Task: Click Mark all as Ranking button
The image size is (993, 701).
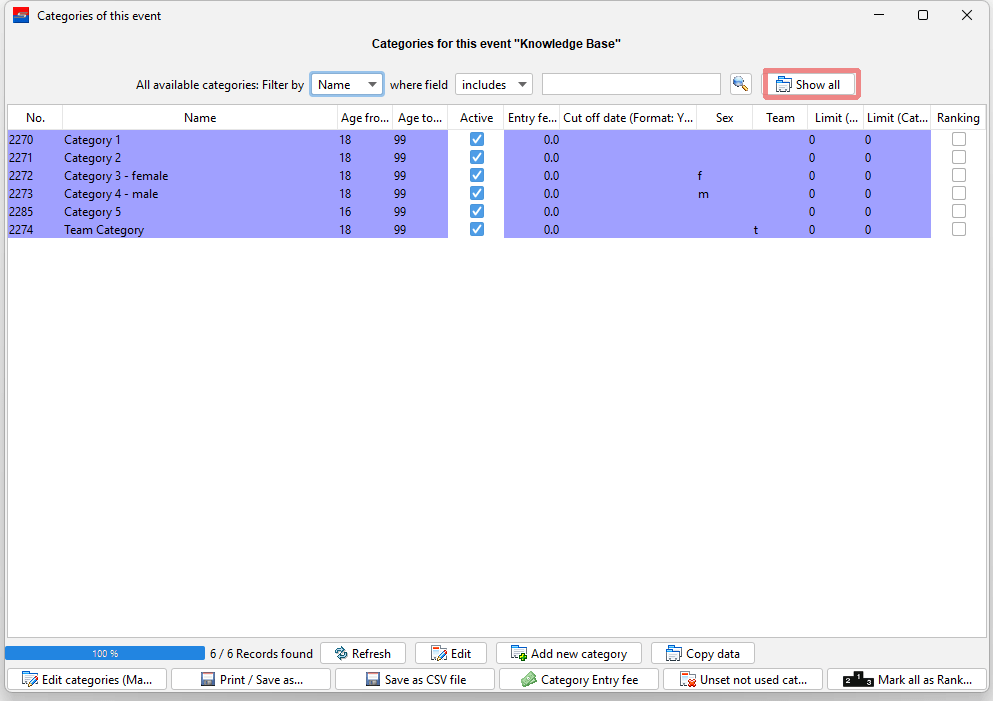Action: 907,679
